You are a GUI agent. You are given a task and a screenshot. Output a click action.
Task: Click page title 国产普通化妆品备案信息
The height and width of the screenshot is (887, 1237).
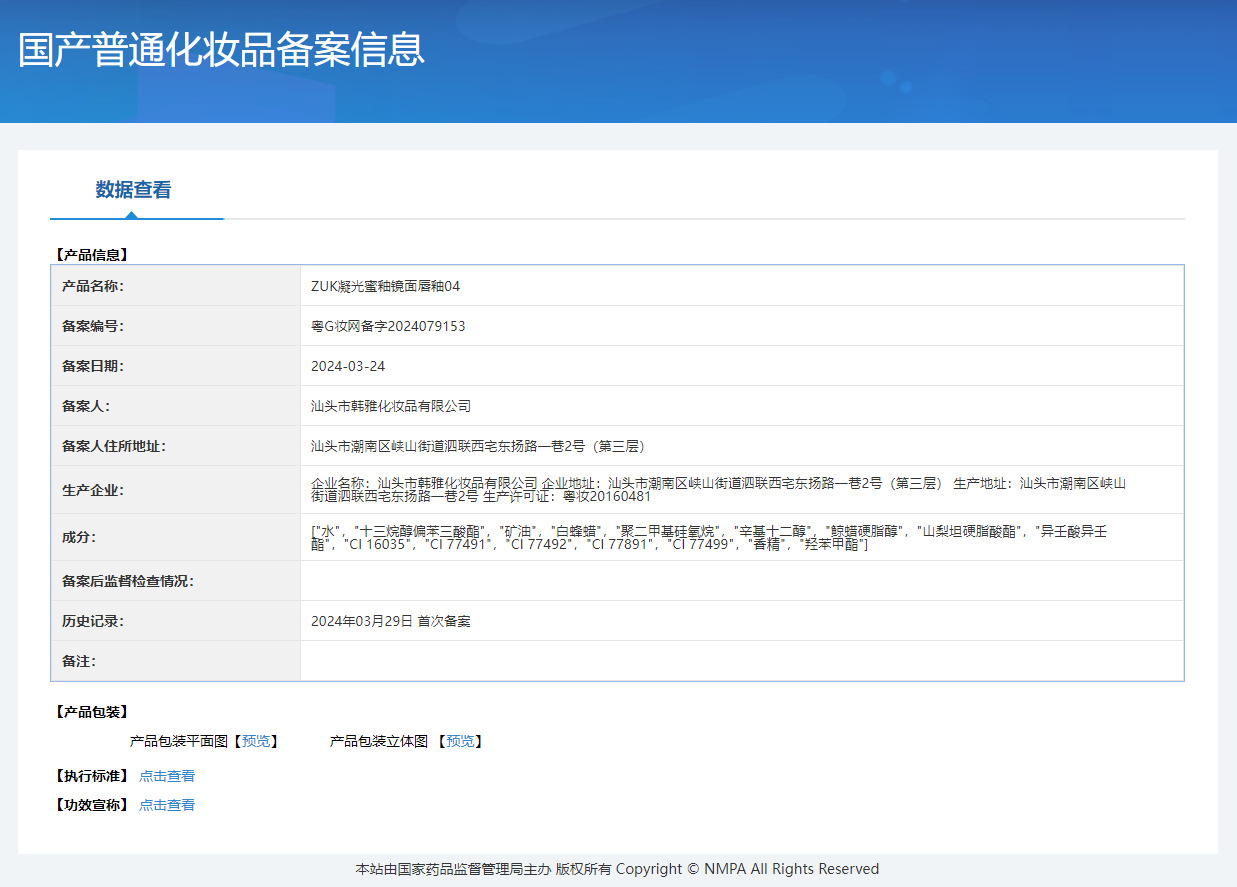(221, 50)
